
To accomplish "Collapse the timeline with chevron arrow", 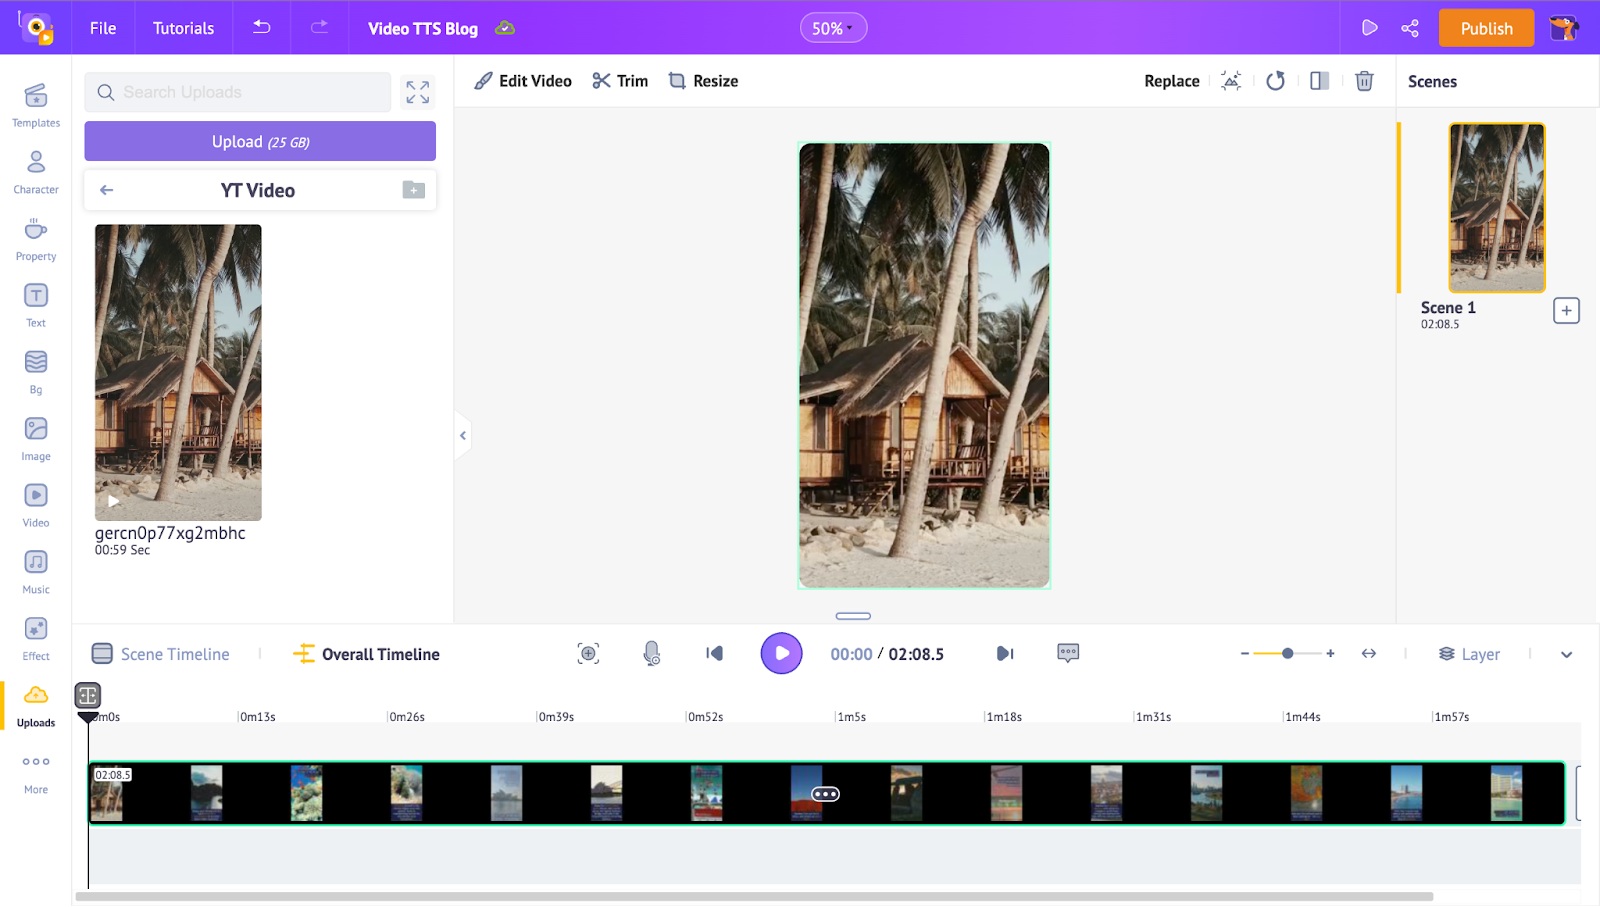I will tap(1566, 654).
